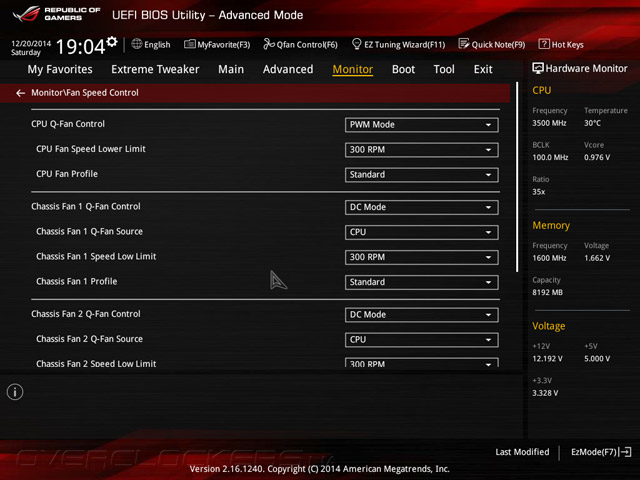The height and width of the screenshot is (480, 640).
Task: Open CPU Fan Profile Standard dropdown
Action: 422,175
